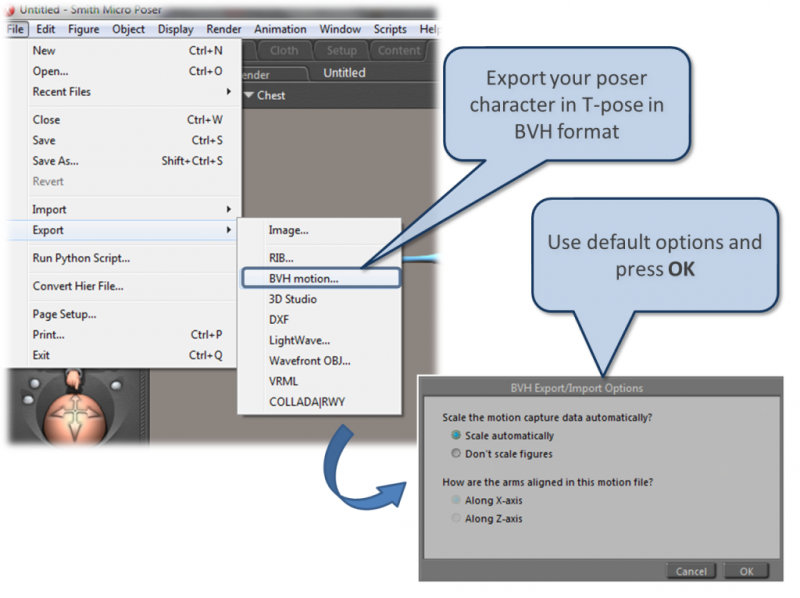Open the Object menu
800x598 pixels.
pyautogui.click(x=129, y=29)
